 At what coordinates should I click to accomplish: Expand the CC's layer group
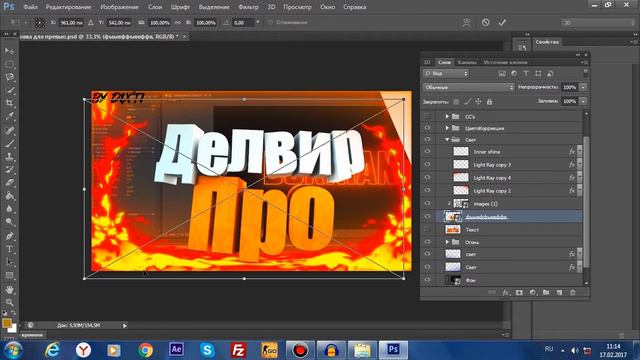(x=447, y=116)
